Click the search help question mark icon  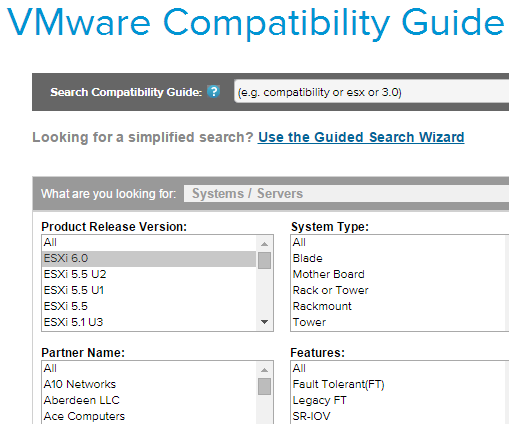tap(213, 91)
